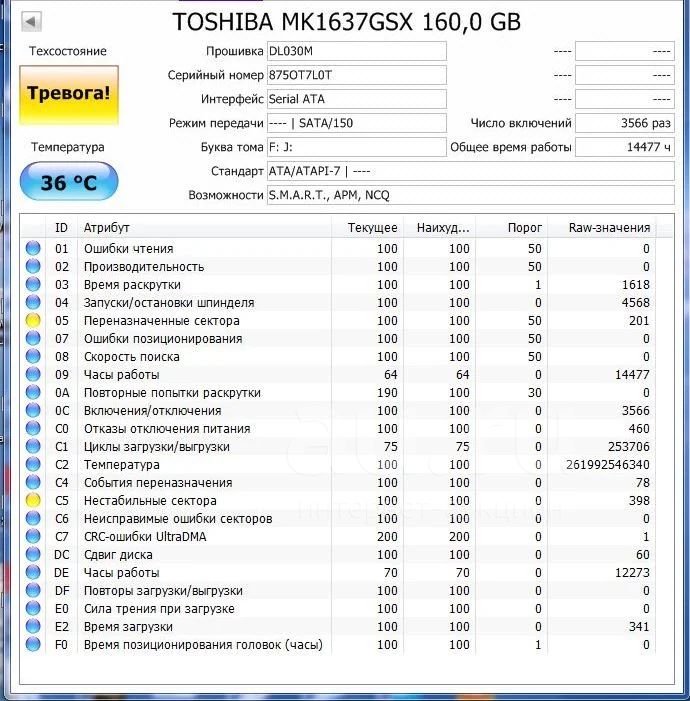Image resolution: width=690 pixels, height=701 pixels.
Task: Click the 36 °C temperature indicator
Action: 69,182
